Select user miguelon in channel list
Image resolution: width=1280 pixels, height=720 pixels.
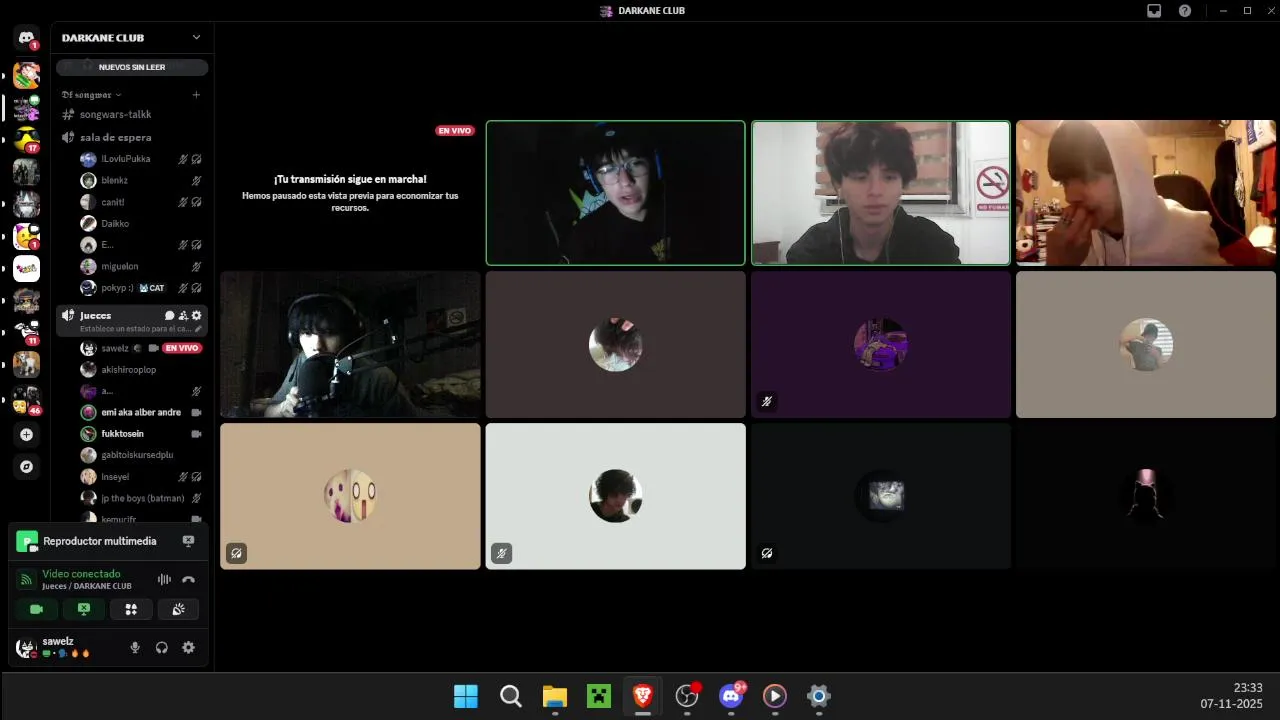141,266
